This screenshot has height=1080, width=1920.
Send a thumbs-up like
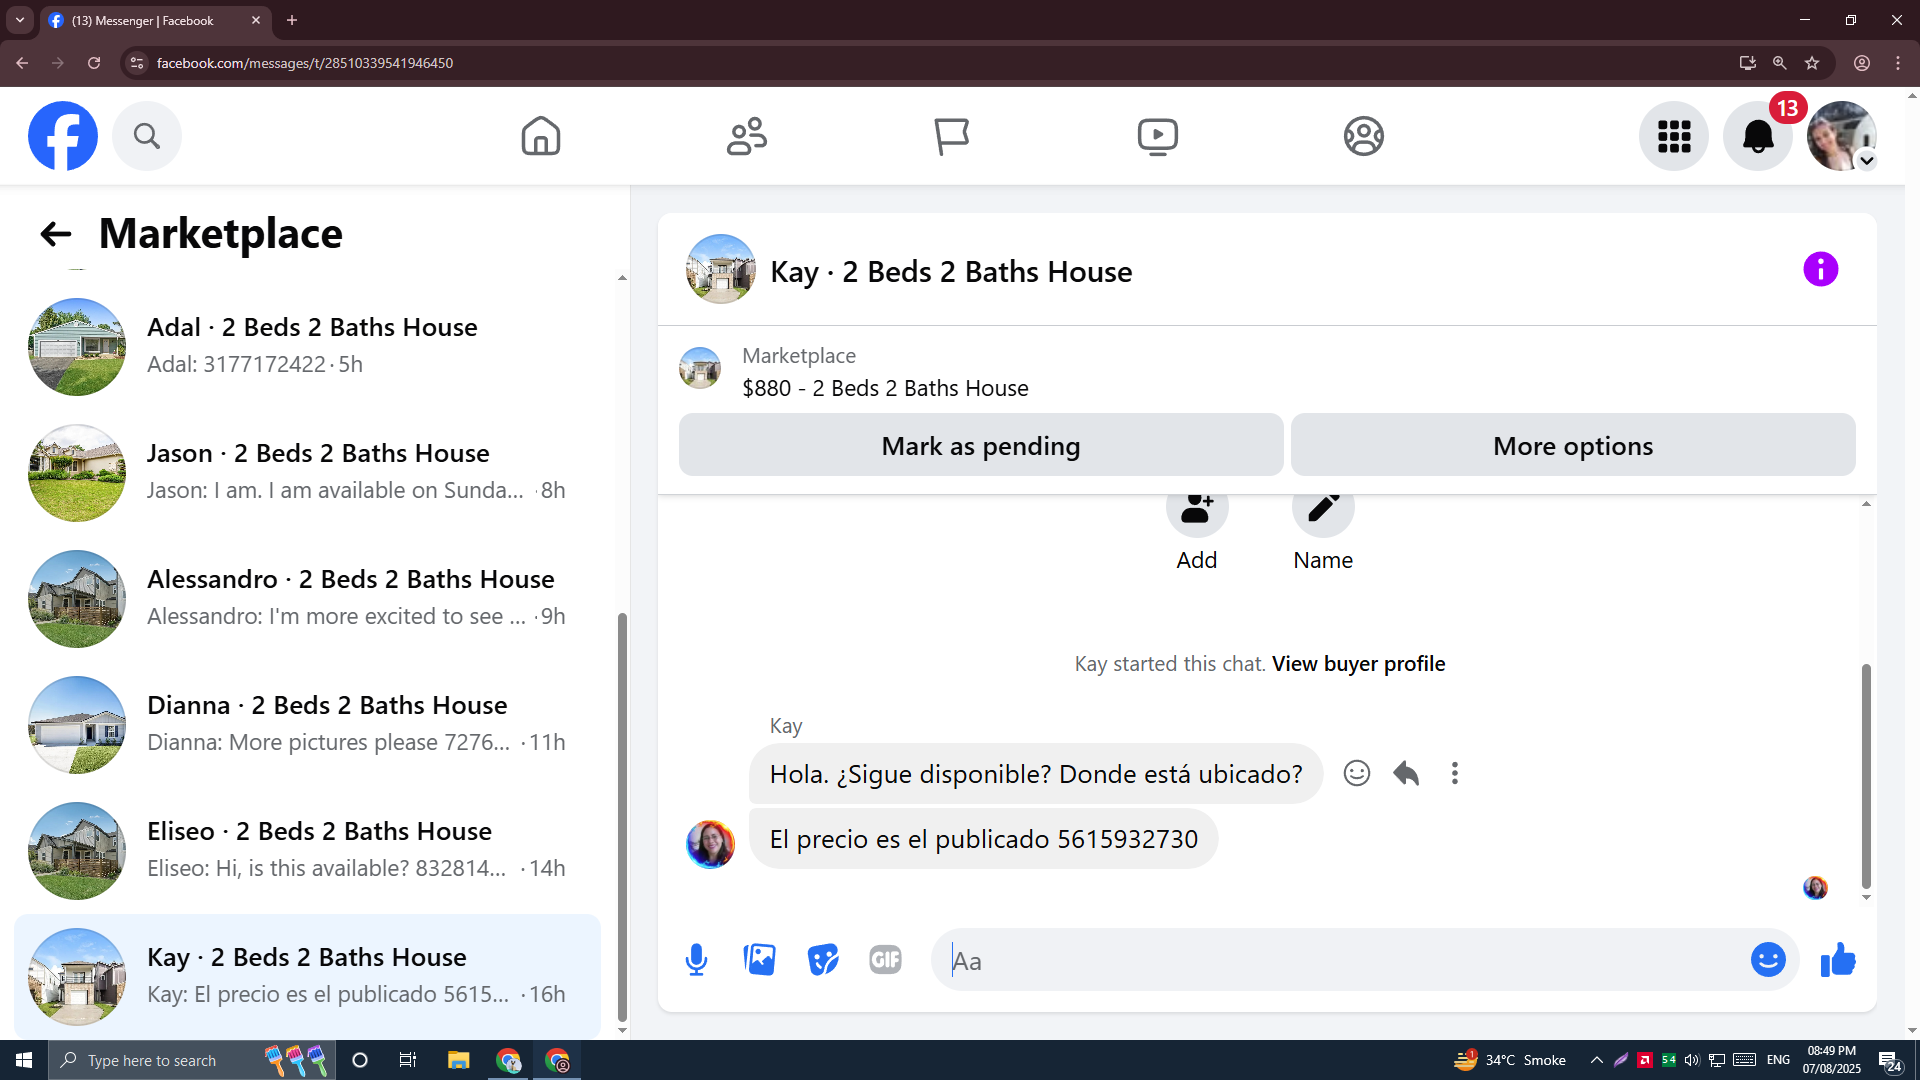click(x=1838, y=960)
